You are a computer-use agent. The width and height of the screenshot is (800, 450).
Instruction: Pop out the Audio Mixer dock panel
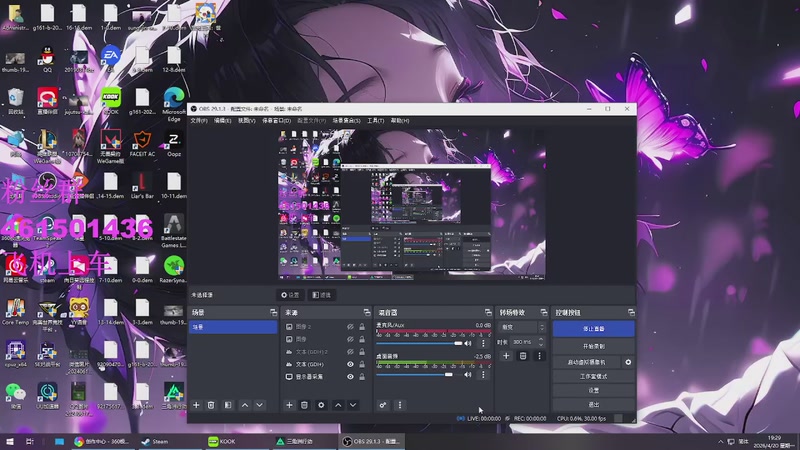click(488, 312)
